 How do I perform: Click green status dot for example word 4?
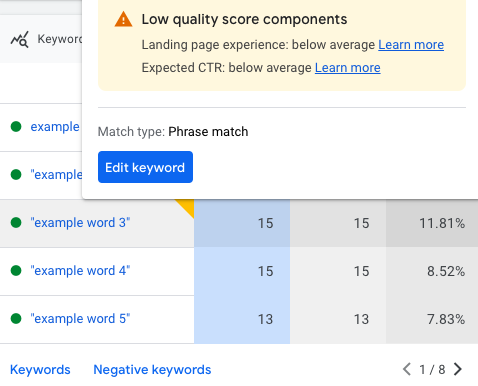[16, 270]
